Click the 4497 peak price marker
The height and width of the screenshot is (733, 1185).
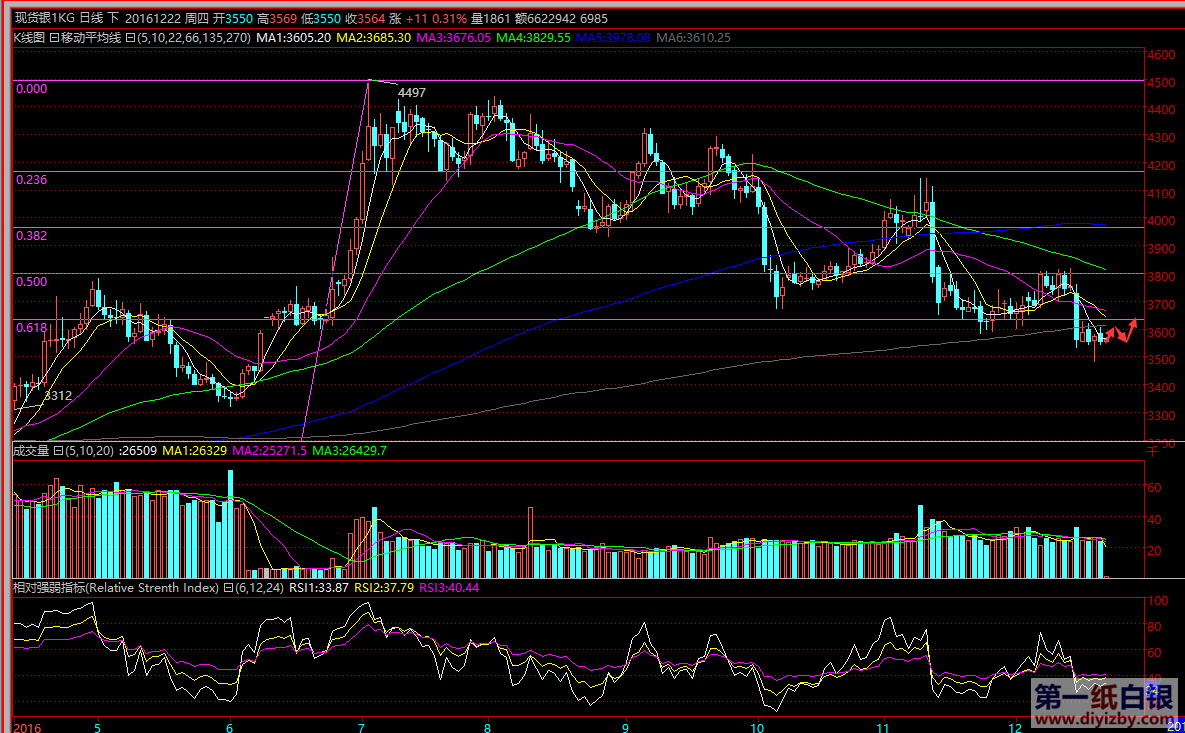click(x=411, y=93)
